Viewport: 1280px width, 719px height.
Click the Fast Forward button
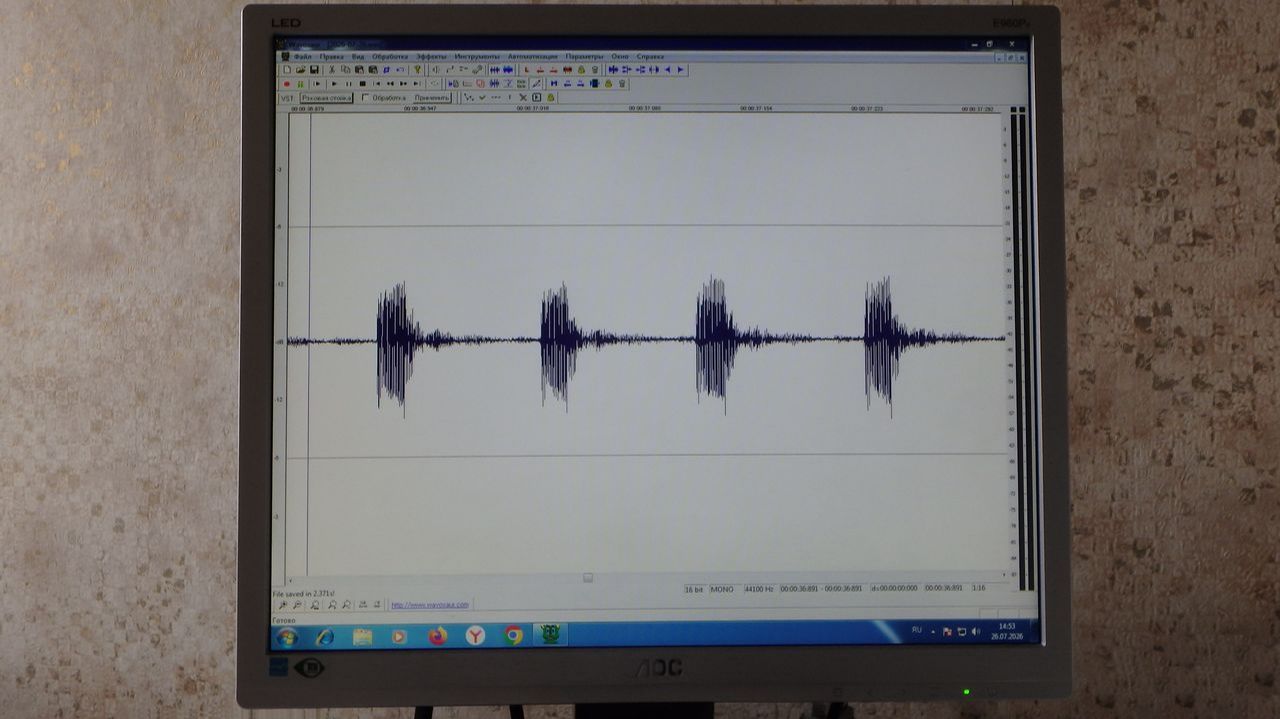point(403,84)
